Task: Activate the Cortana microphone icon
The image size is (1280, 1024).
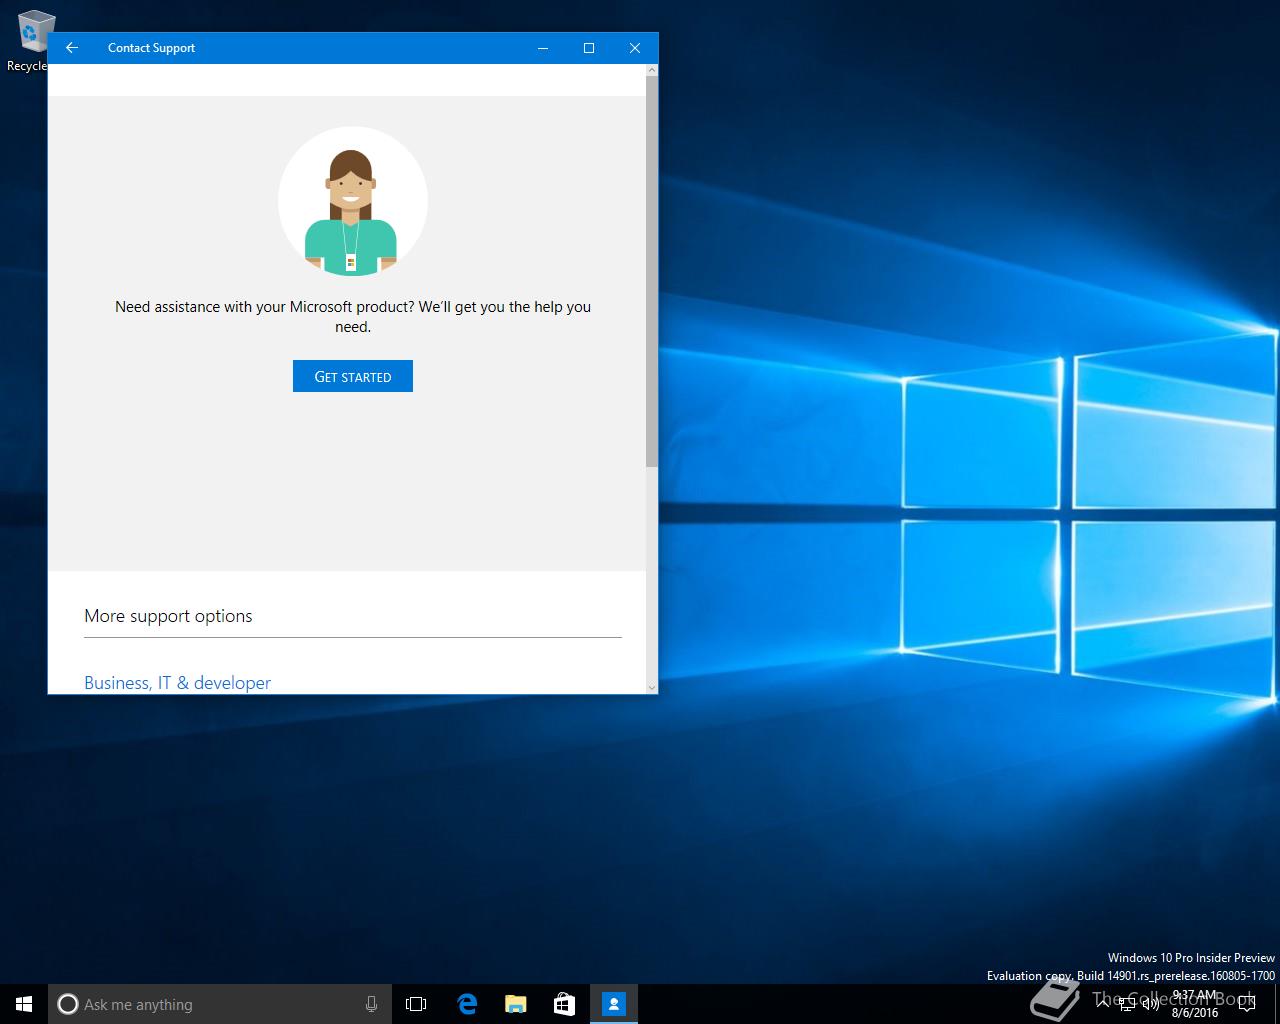Action: point(371,1004)
